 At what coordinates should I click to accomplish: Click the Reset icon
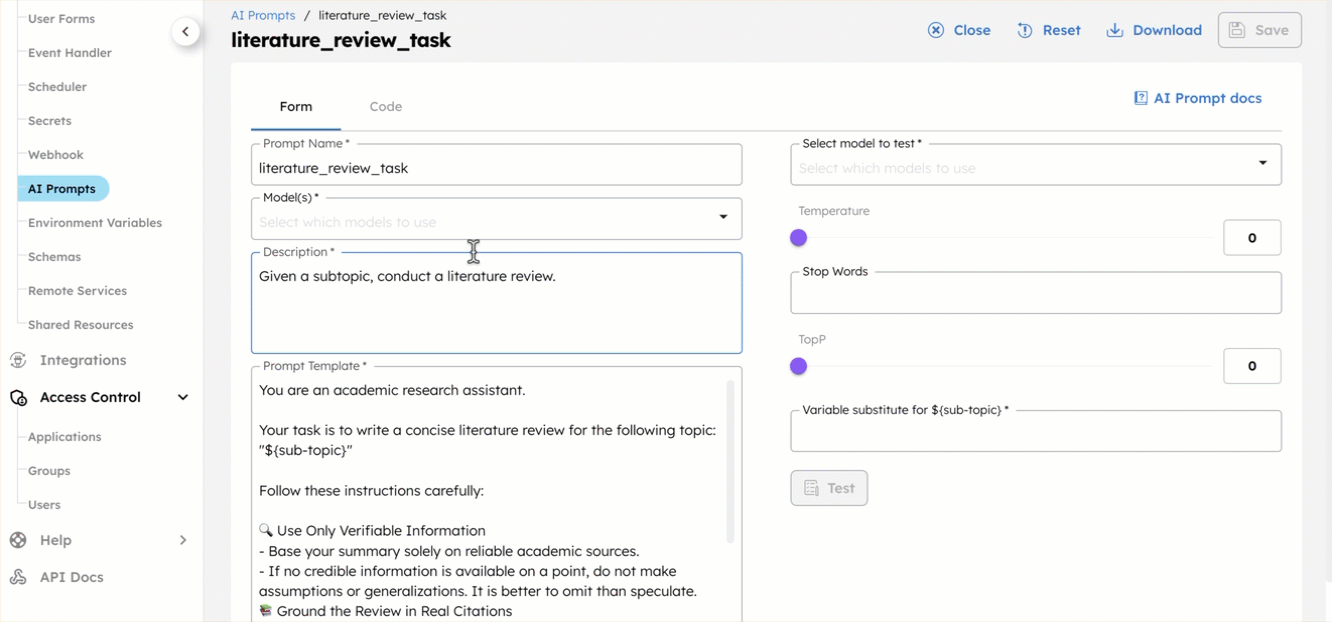1025,30
